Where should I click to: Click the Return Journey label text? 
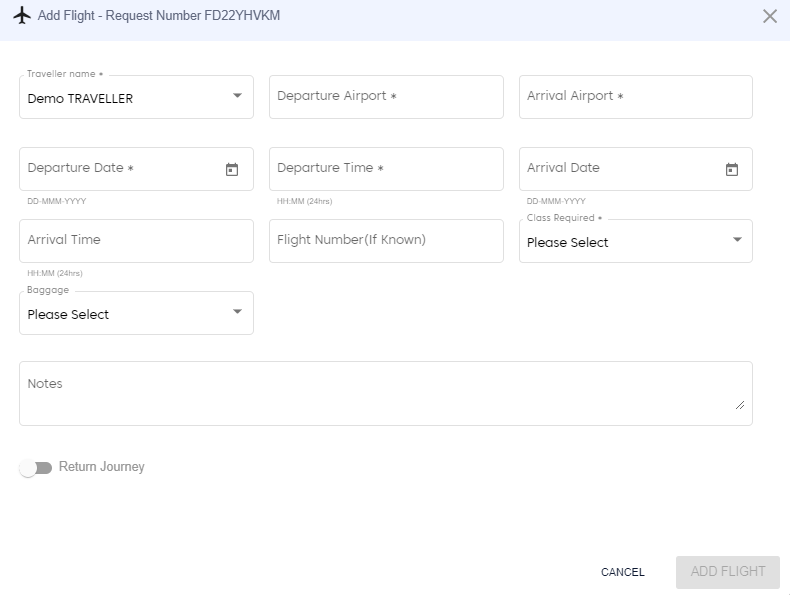click(102, 467)
